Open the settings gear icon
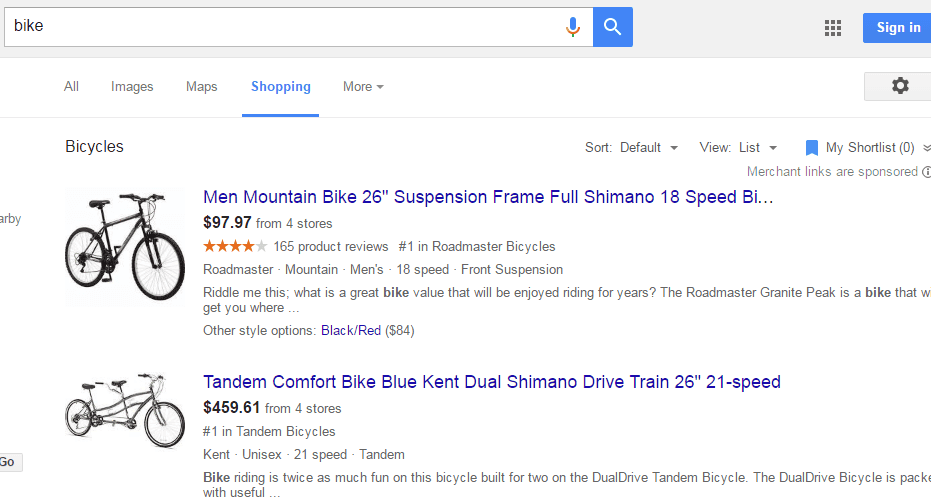The height and width of the screenshot is (498, 931). (x=900, y=87)
